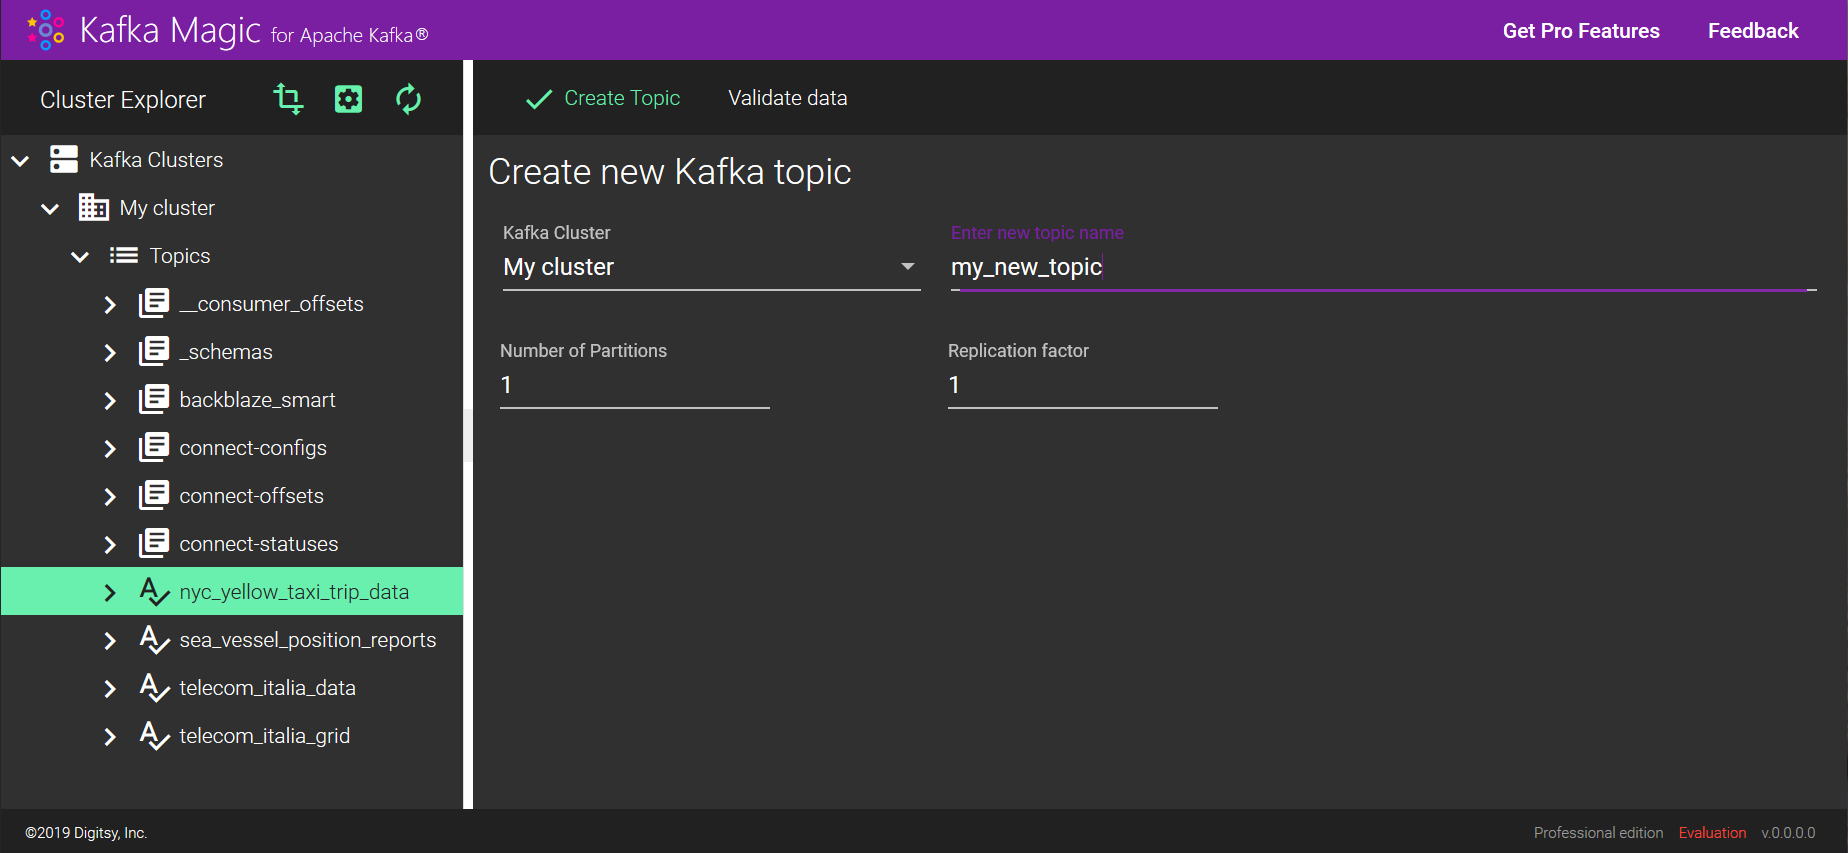Screen dimensions: 1848x853
Task: Collapse the Kafka Clusters node
Action: [20, 160]
